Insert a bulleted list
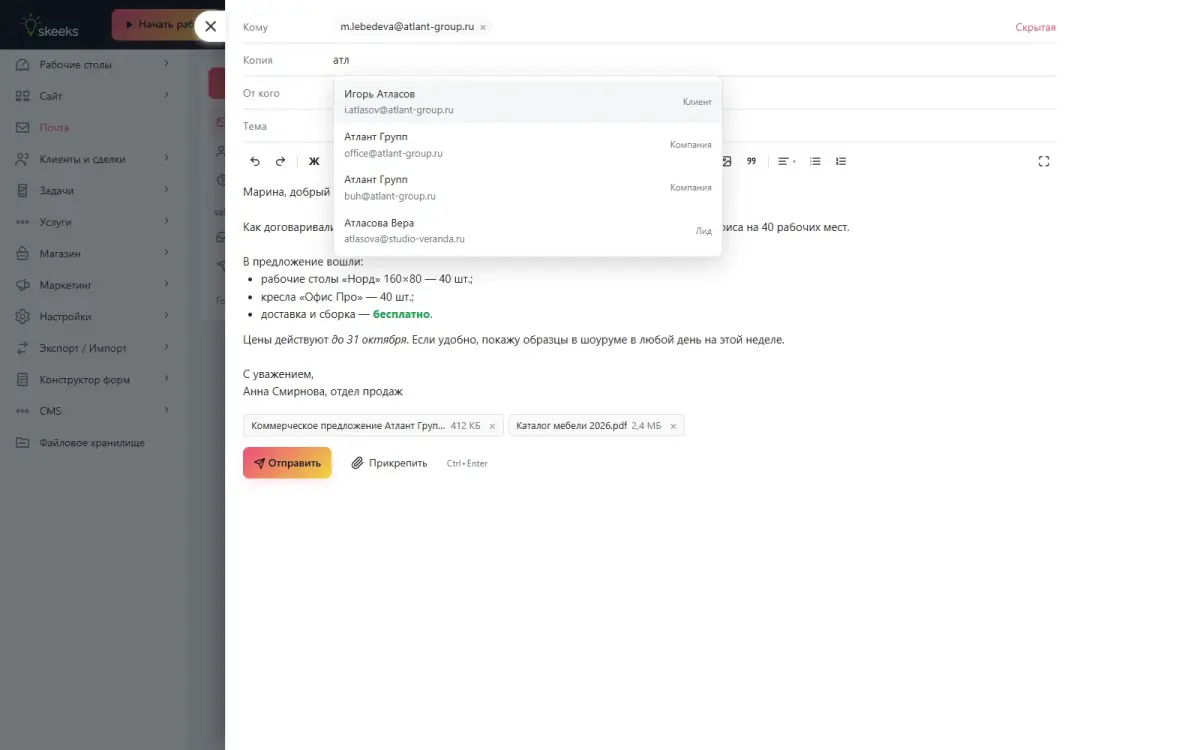The height and width of the screenshot is (750, 1200). tap(815, 161)
